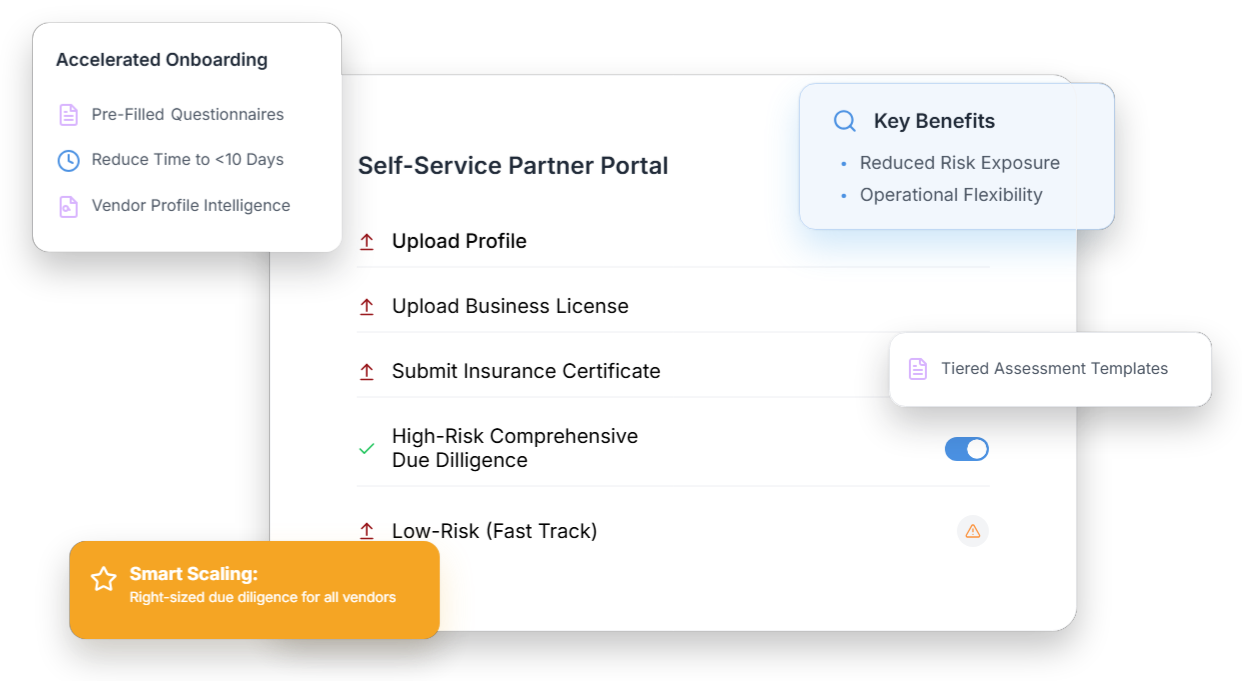
Task: Click the upload icon beside Upload Profile
Action: (366, 240)
